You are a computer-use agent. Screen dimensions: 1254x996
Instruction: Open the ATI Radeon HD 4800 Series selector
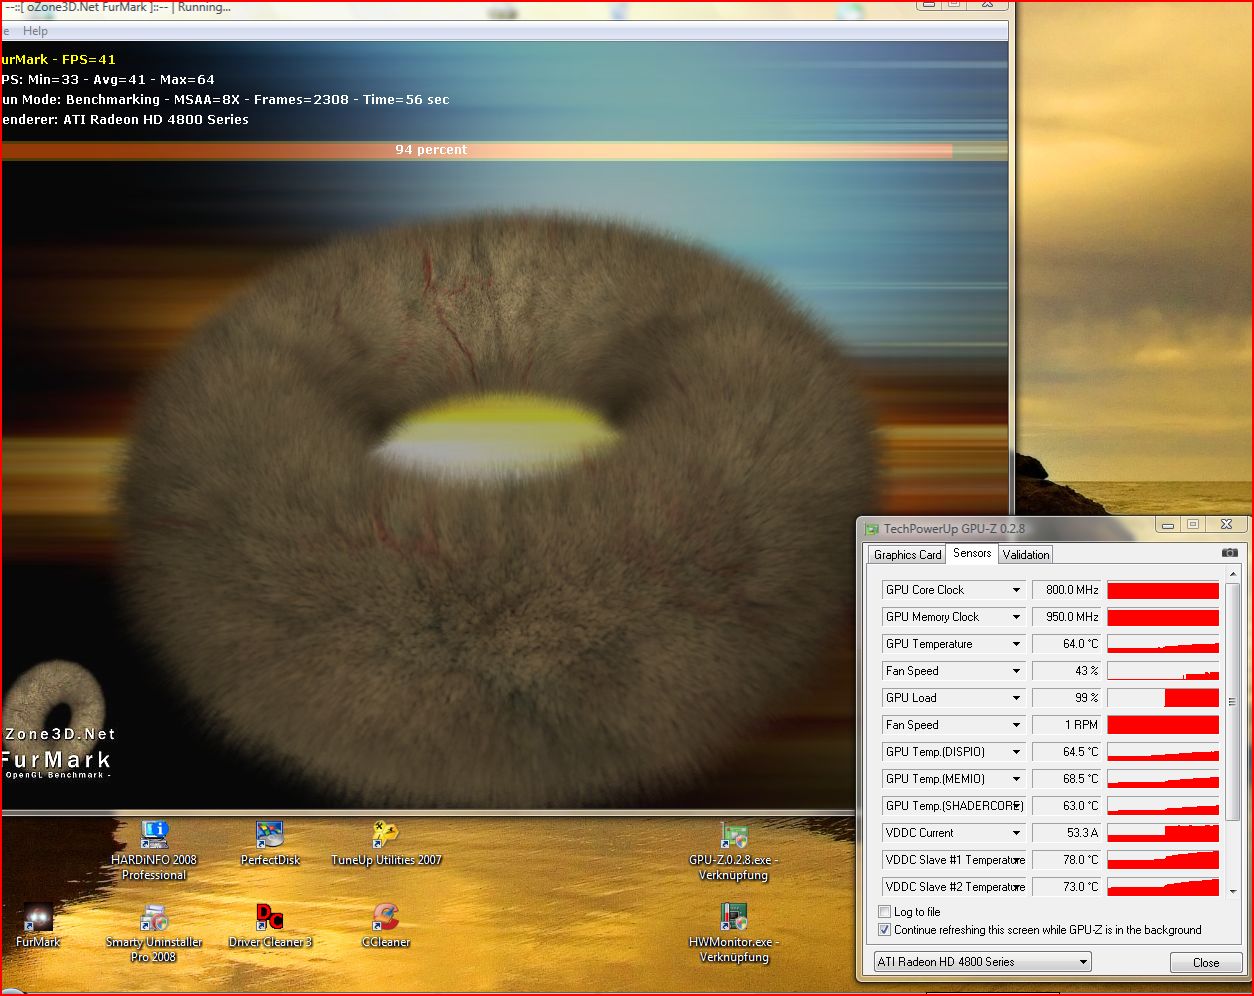[x=982, y=962]
